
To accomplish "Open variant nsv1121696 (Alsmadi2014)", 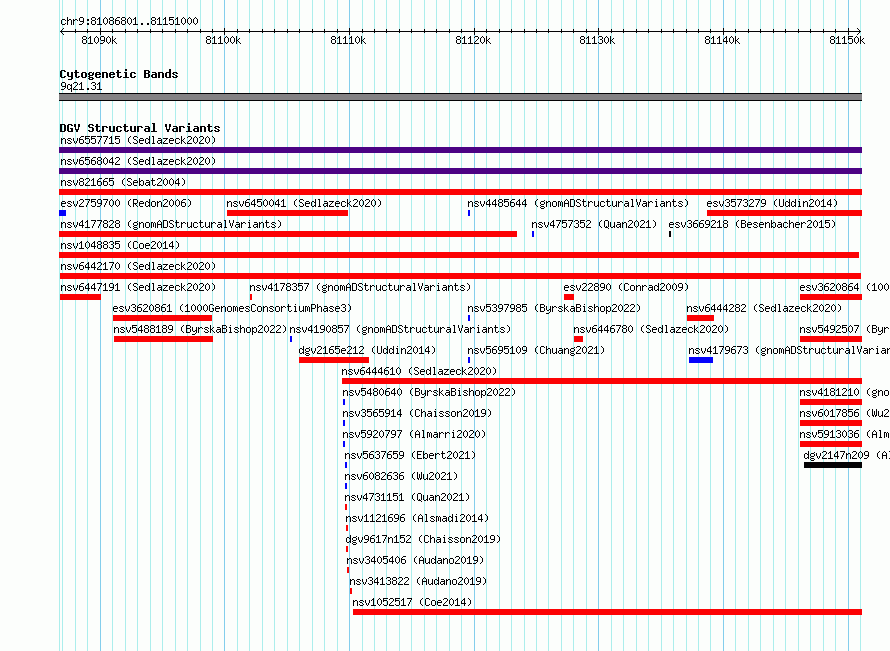I will [x=417, y=518].
